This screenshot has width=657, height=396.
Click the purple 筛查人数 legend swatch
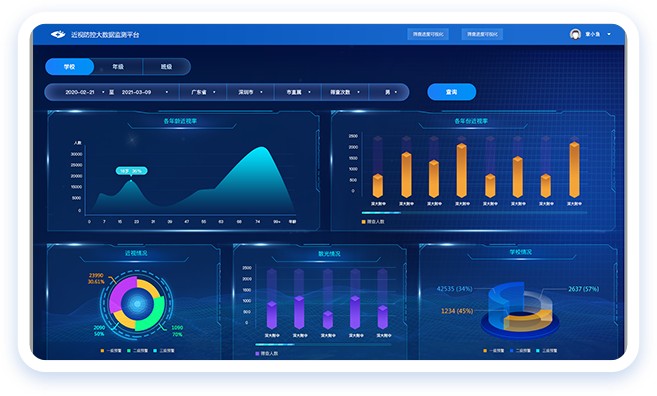pos(257,353)
